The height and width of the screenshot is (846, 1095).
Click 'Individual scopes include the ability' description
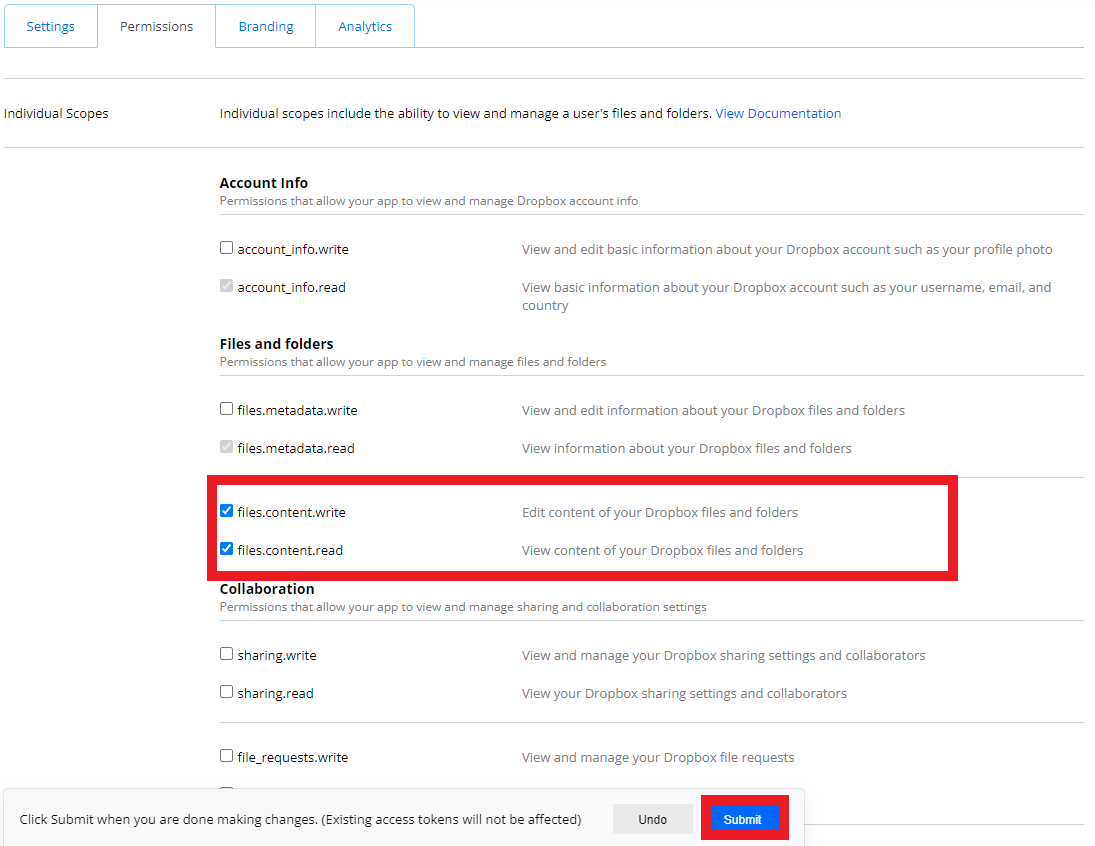(x=465, y=113)
